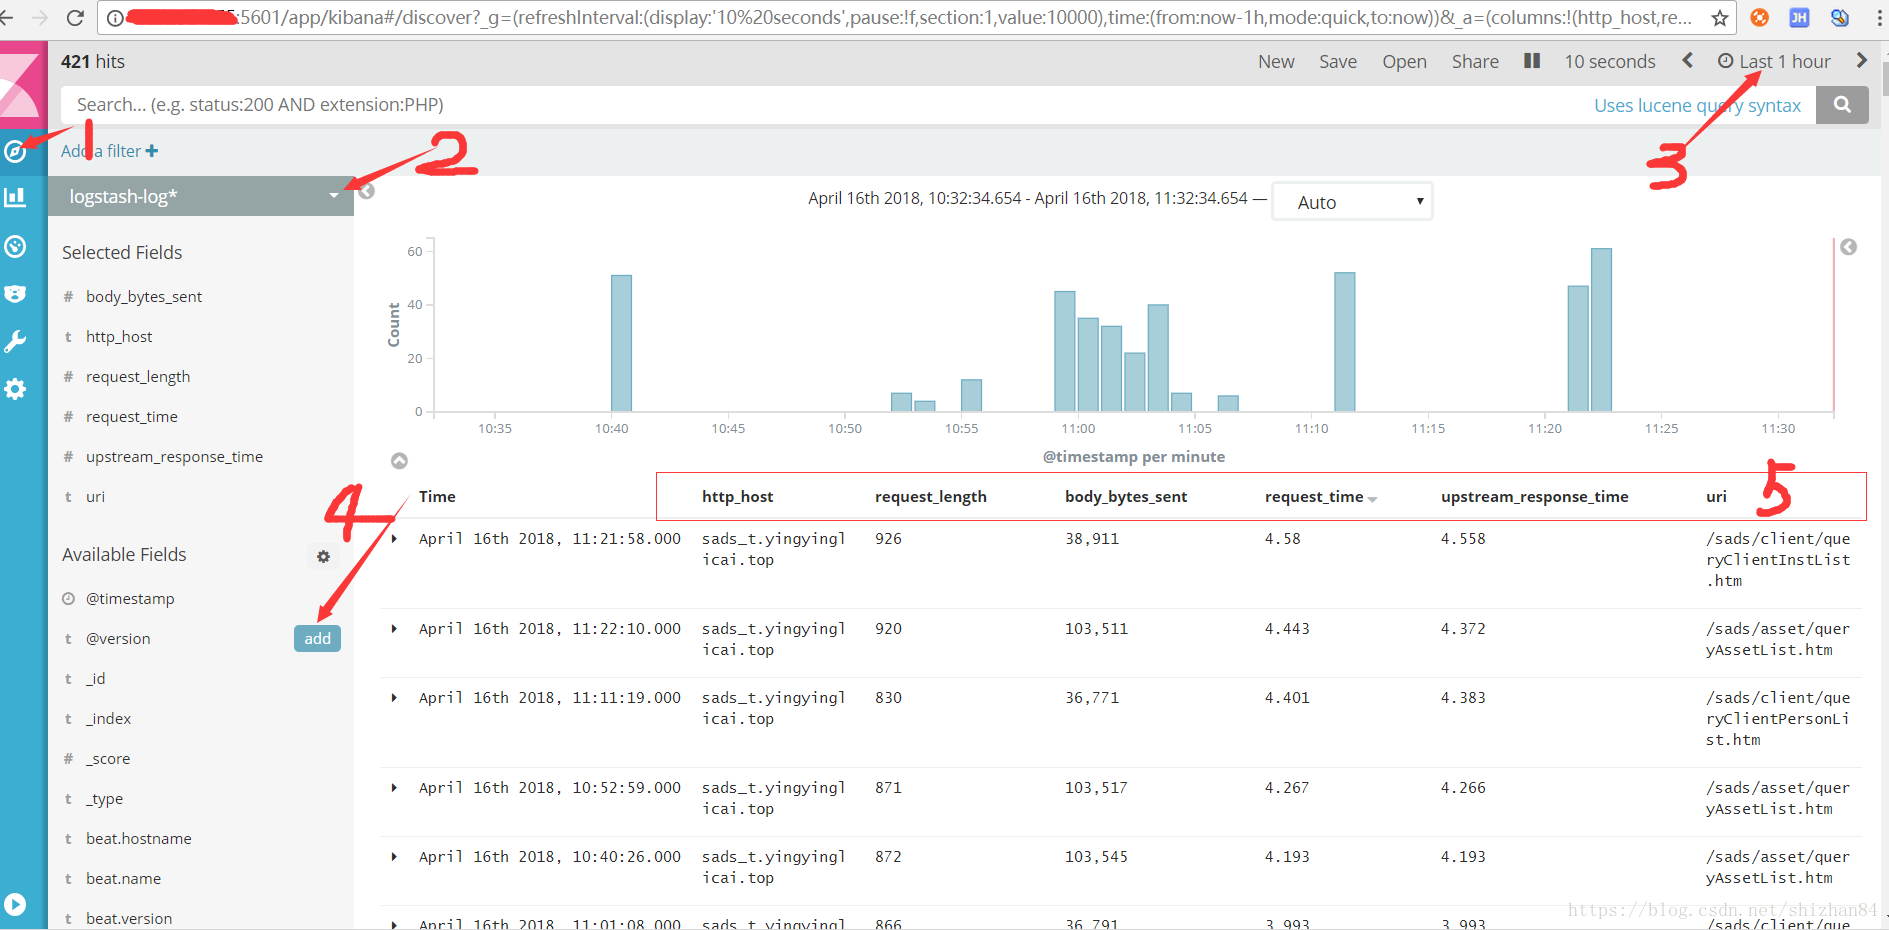Collapse the histogram chart arrow
Image resolution: width=1889 pixels, height=930 pixels.
(399, 461)
